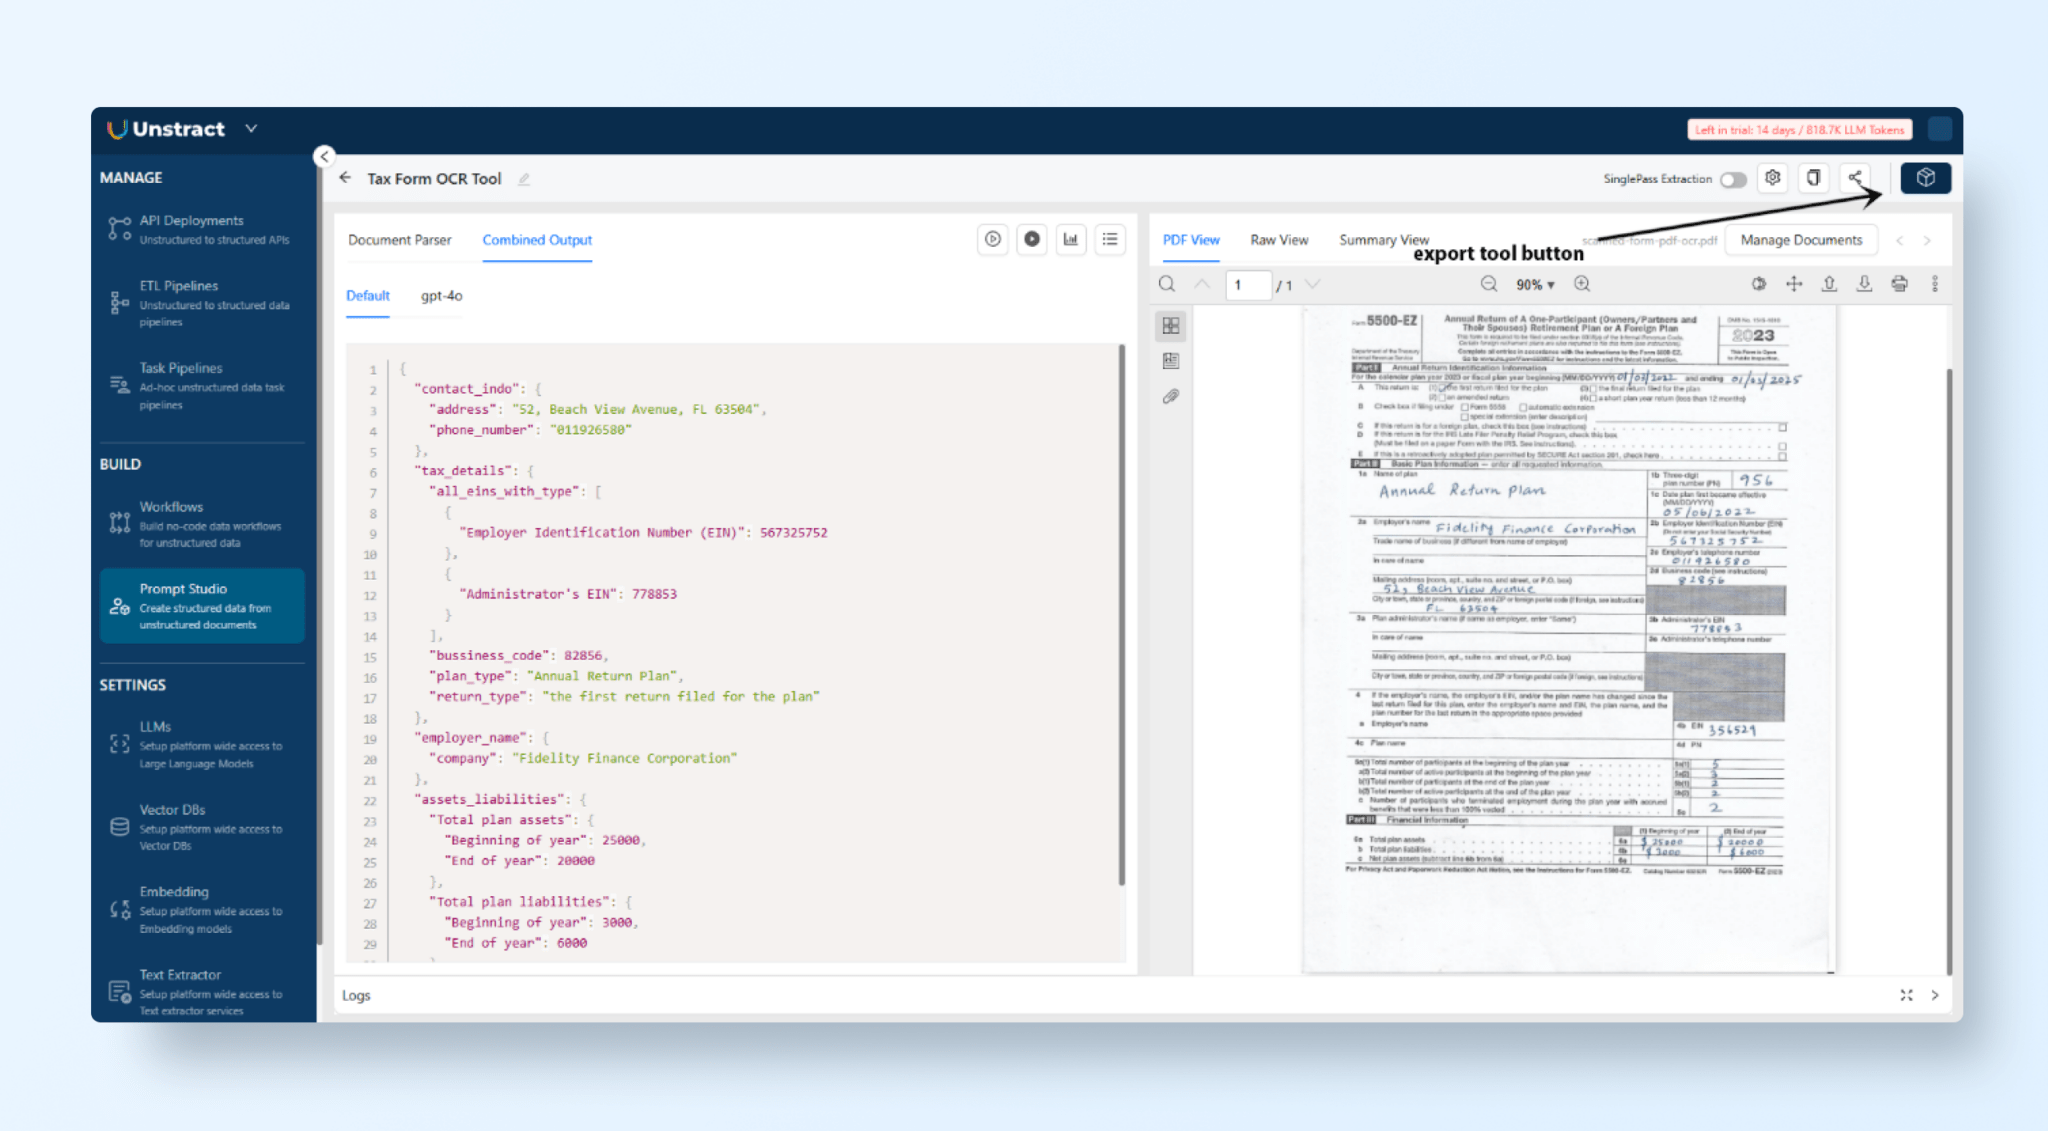Click the export tool button

tap(1925, 178)
